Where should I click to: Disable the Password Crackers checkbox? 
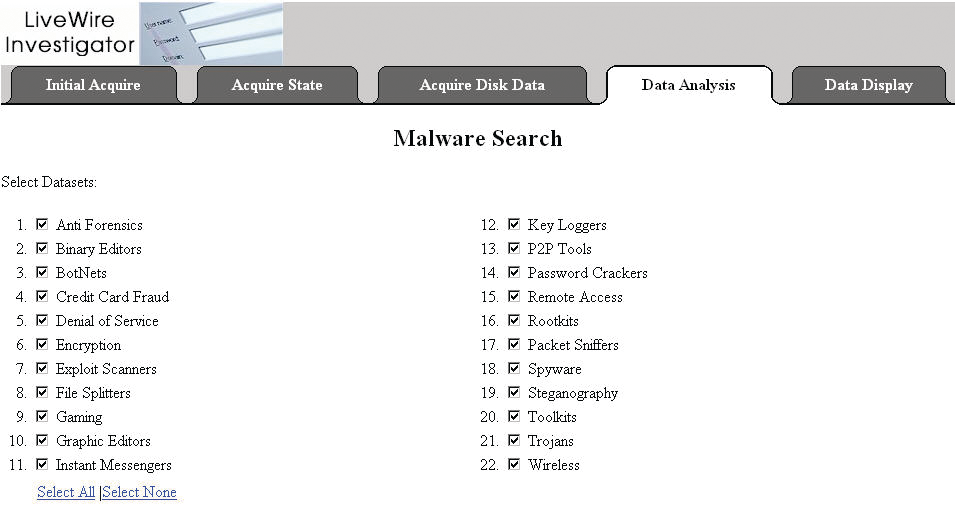pos(514,272)
